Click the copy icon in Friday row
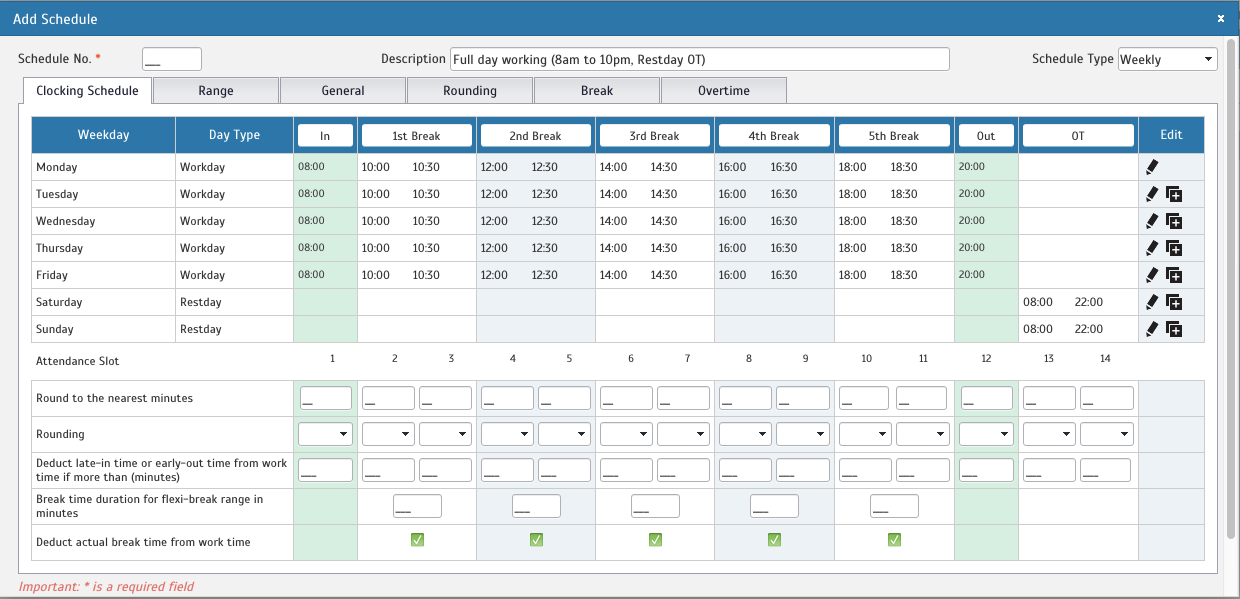 pos(1174,275)
